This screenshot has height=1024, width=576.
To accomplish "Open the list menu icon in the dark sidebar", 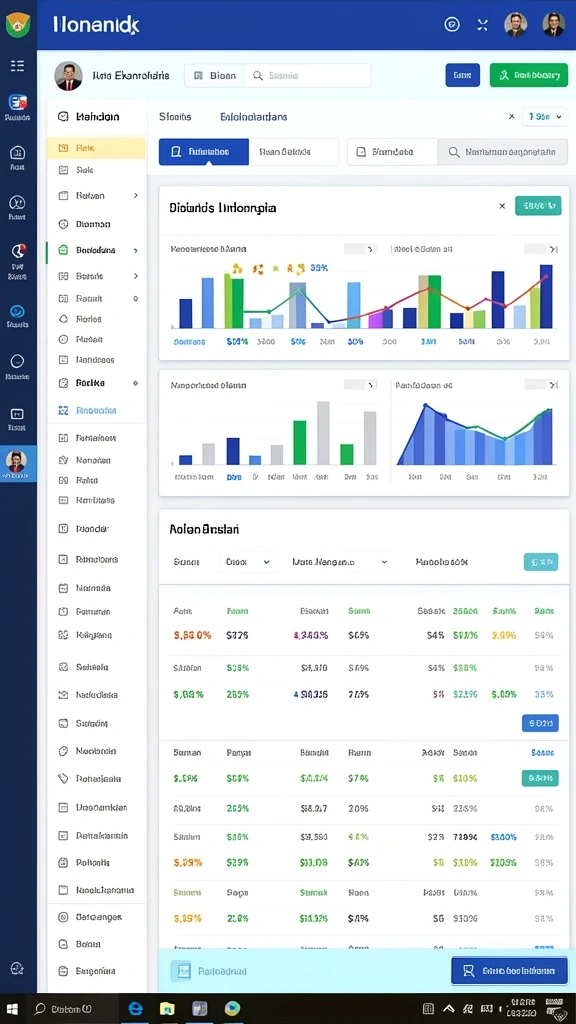I will click(x=18, y=65).
